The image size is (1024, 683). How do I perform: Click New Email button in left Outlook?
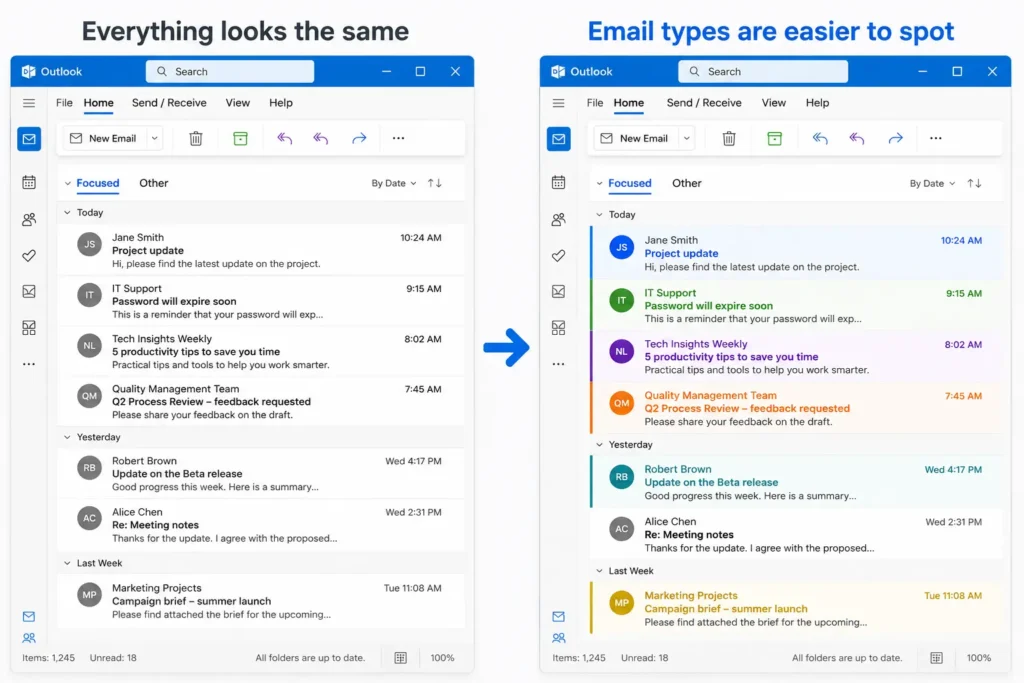[104, 138]
